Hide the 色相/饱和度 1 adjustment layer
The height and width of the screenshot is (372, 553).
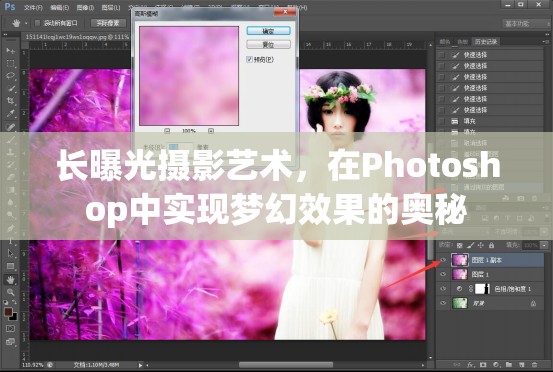click(443, 288)
